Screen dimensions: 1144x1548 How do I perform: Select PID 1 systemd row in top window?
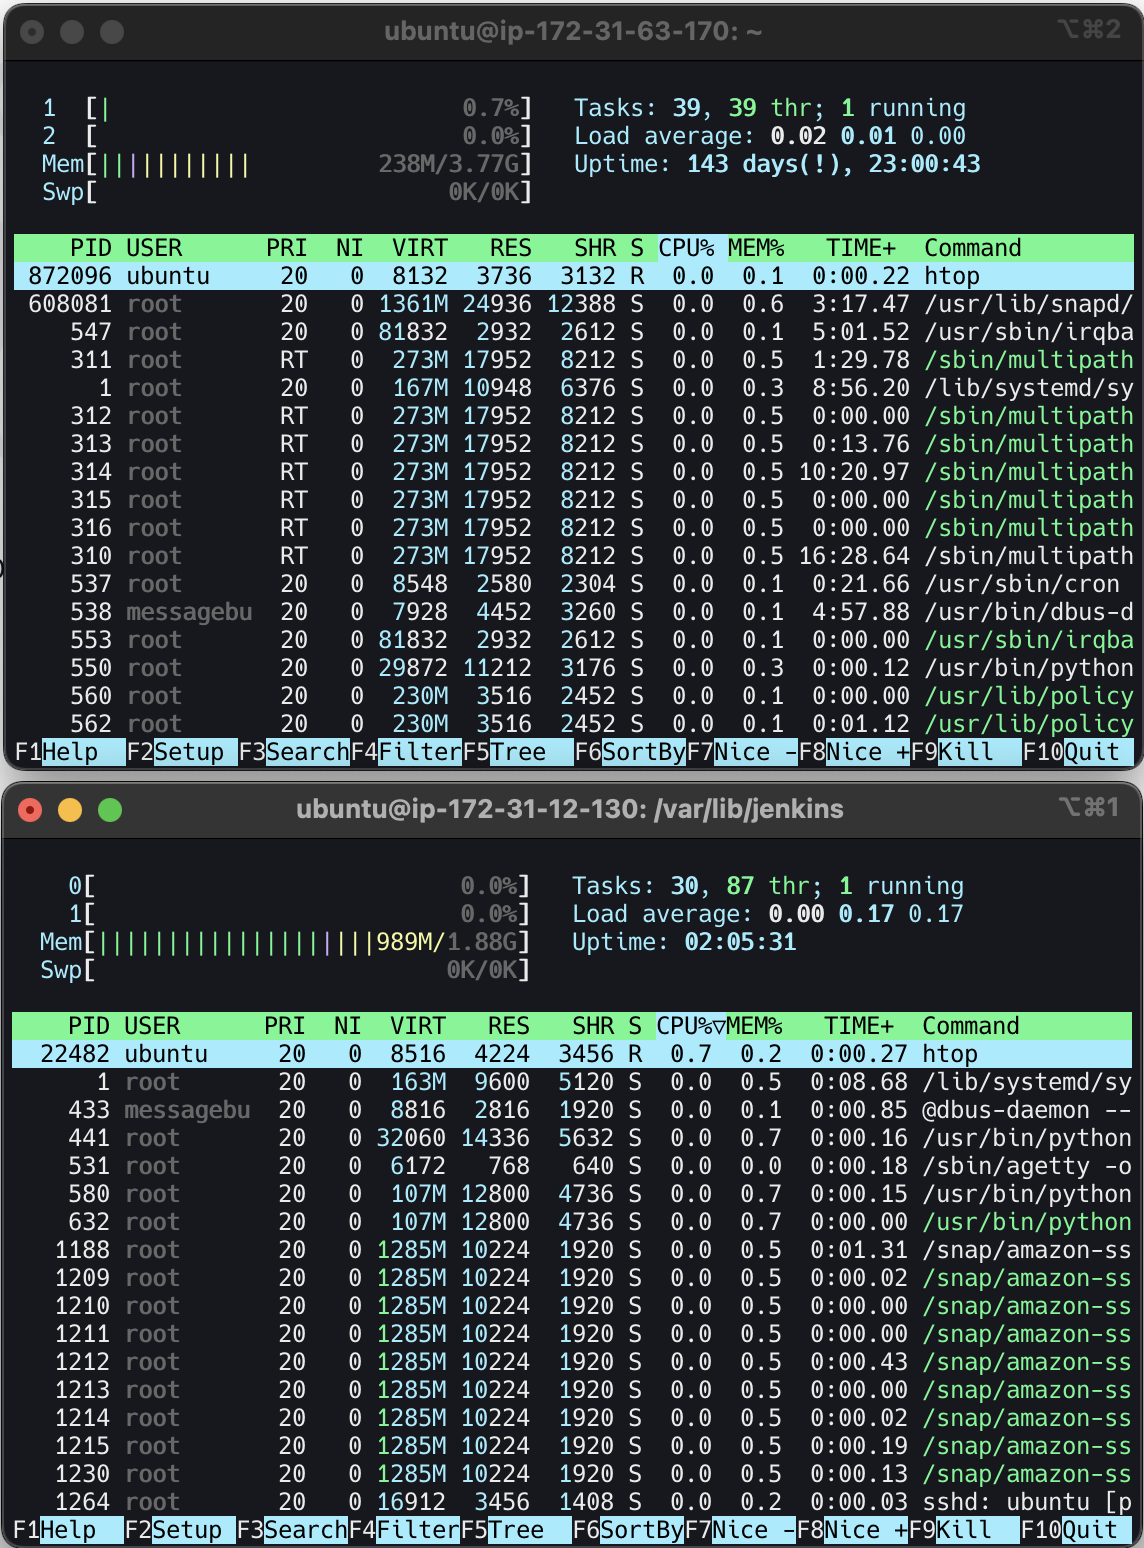pyautogui.click(x=574, y=388)
